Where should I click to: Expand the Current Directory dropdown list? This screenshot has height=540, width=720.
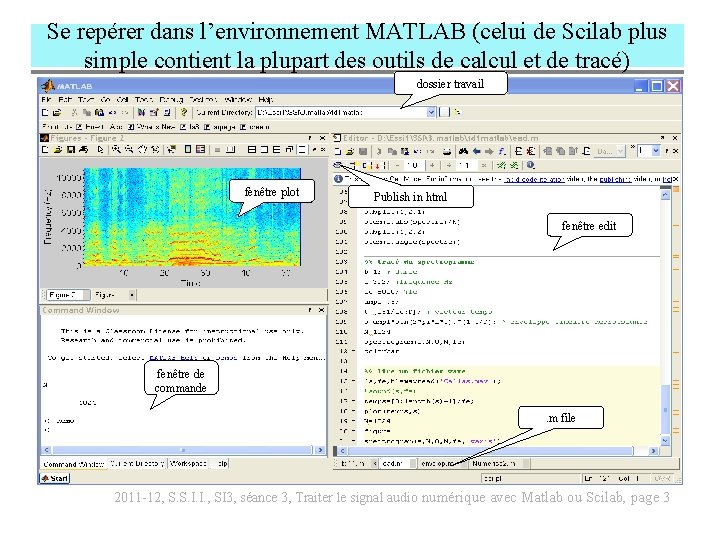pyautogui.click(x=431, y=112)
